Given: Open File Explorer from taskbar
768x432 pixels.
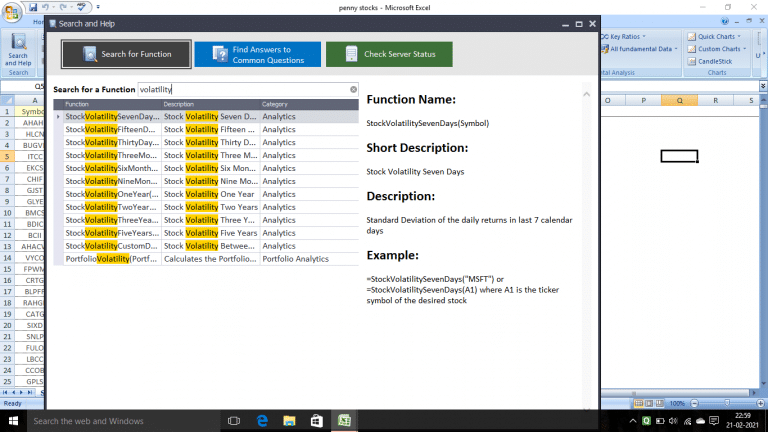Looking at the screenshot, I should pyautogui.click(x=289, y=421).
